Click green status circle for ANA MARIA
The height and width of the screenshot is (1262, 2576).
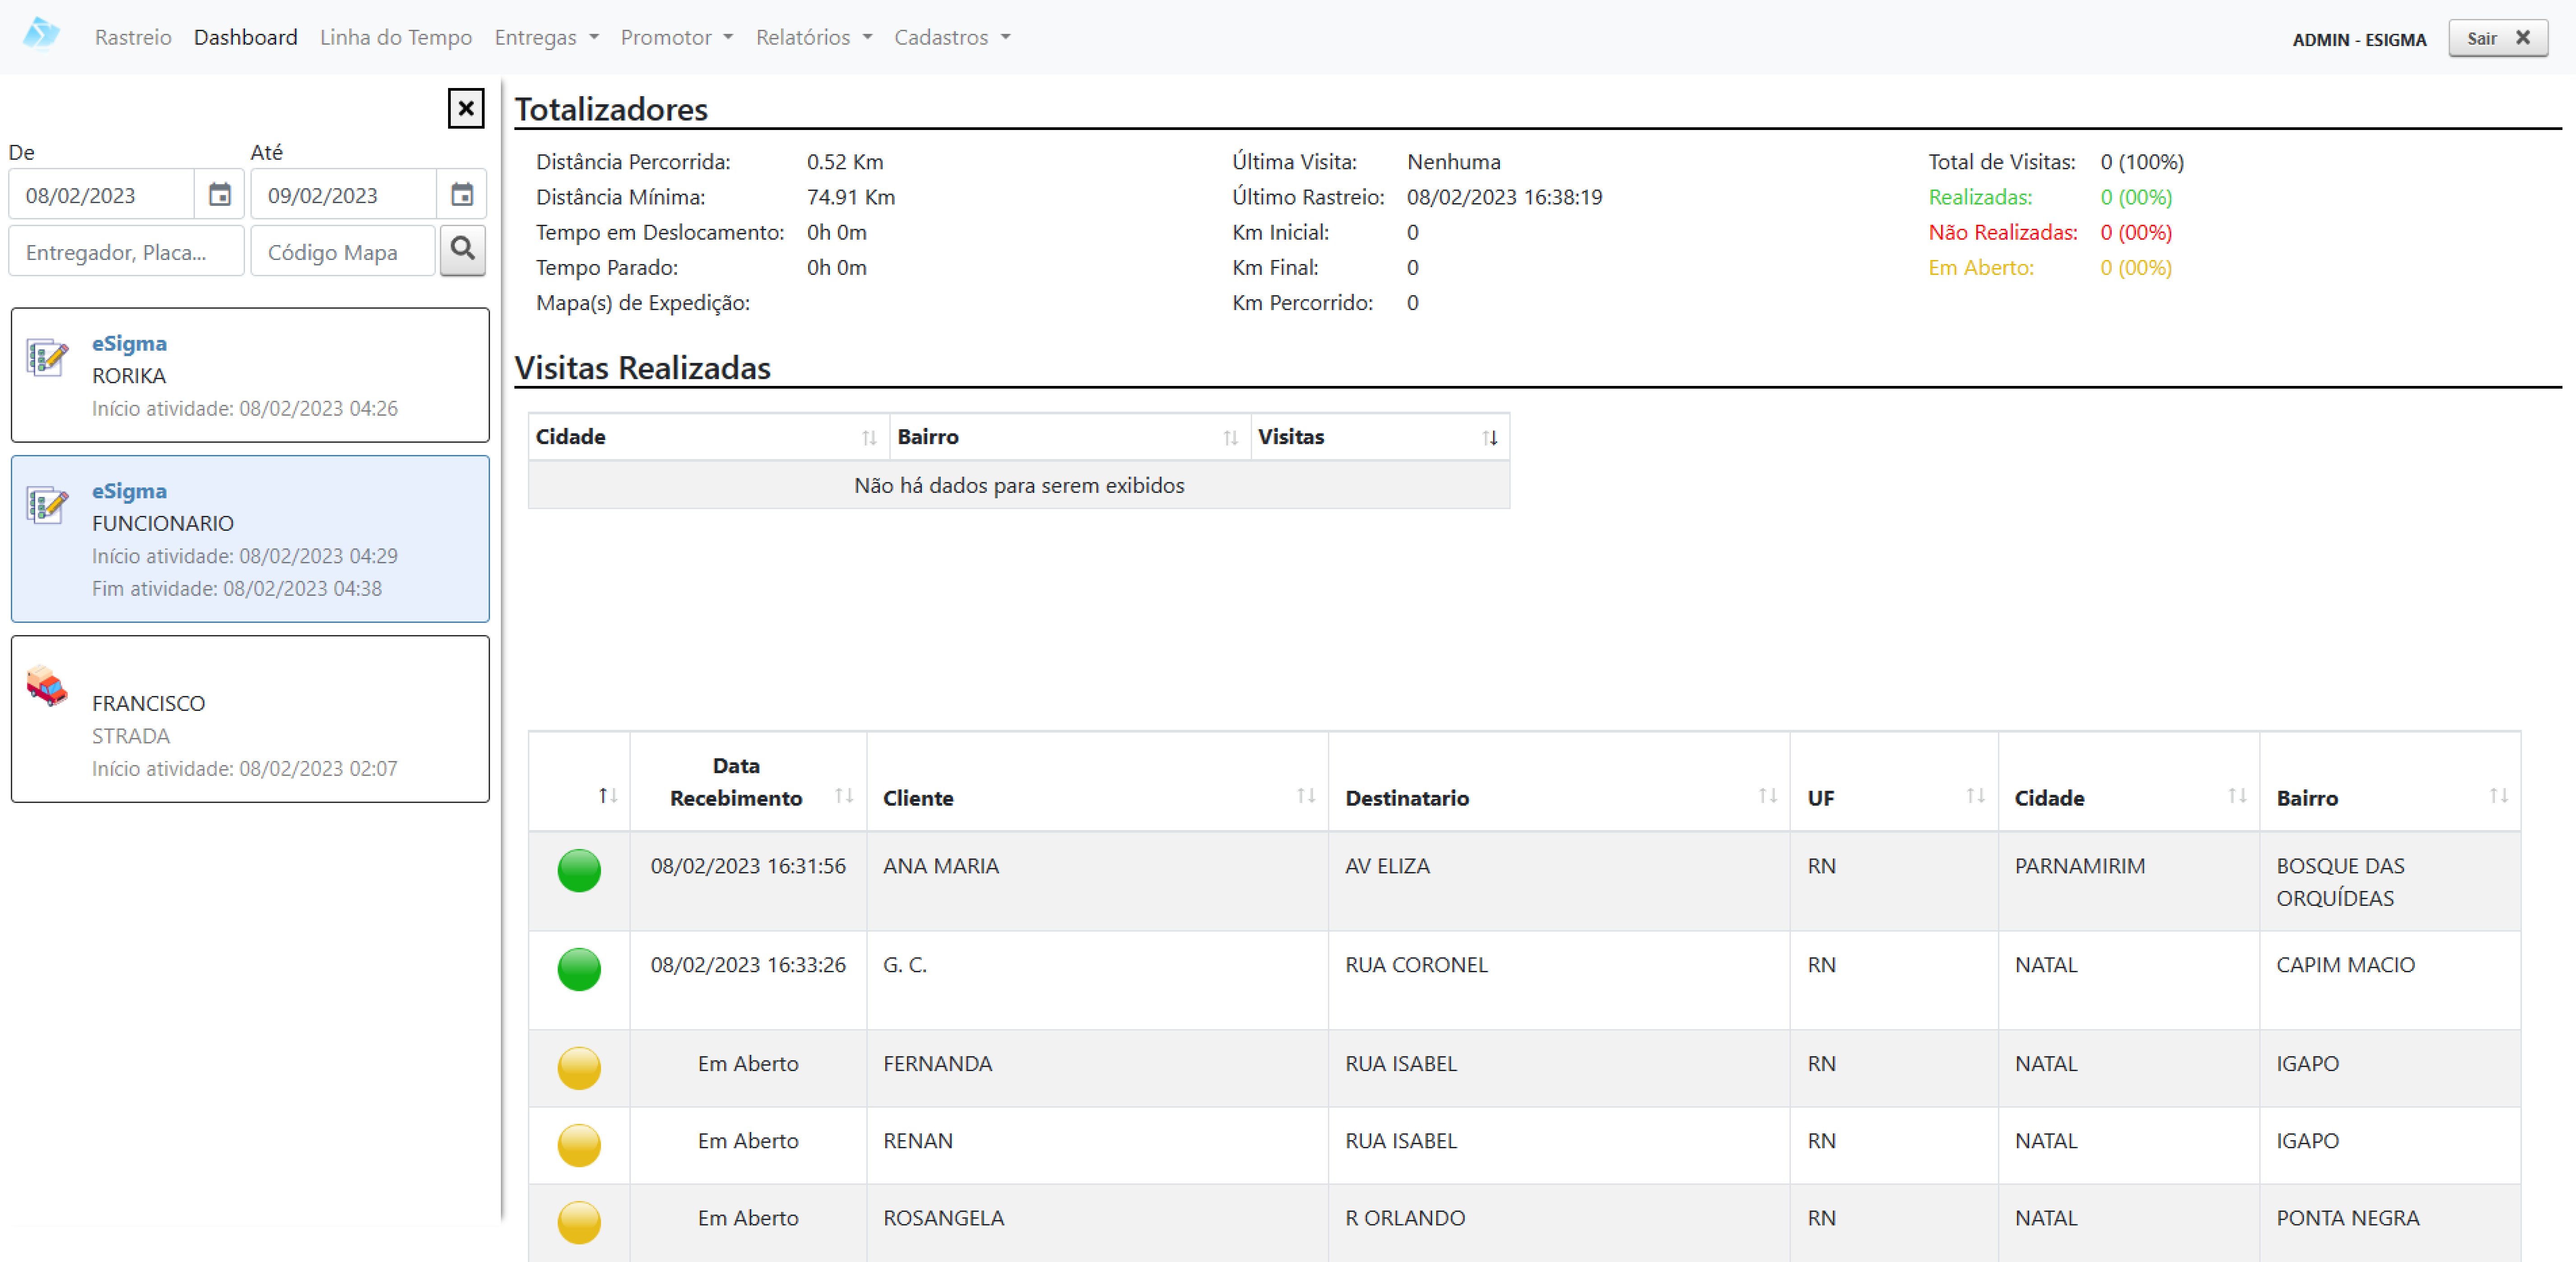coord(579,870)
